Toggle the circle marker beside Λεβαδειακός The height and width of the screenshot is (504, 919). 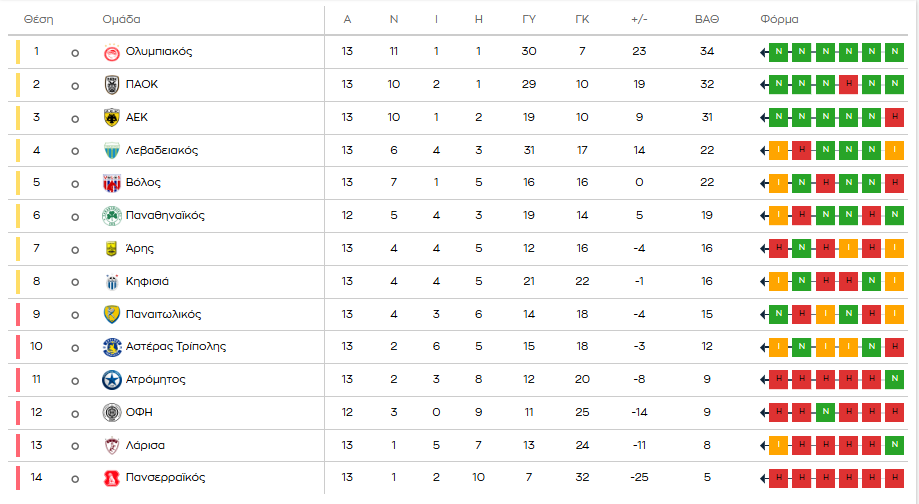pos(75,151)
